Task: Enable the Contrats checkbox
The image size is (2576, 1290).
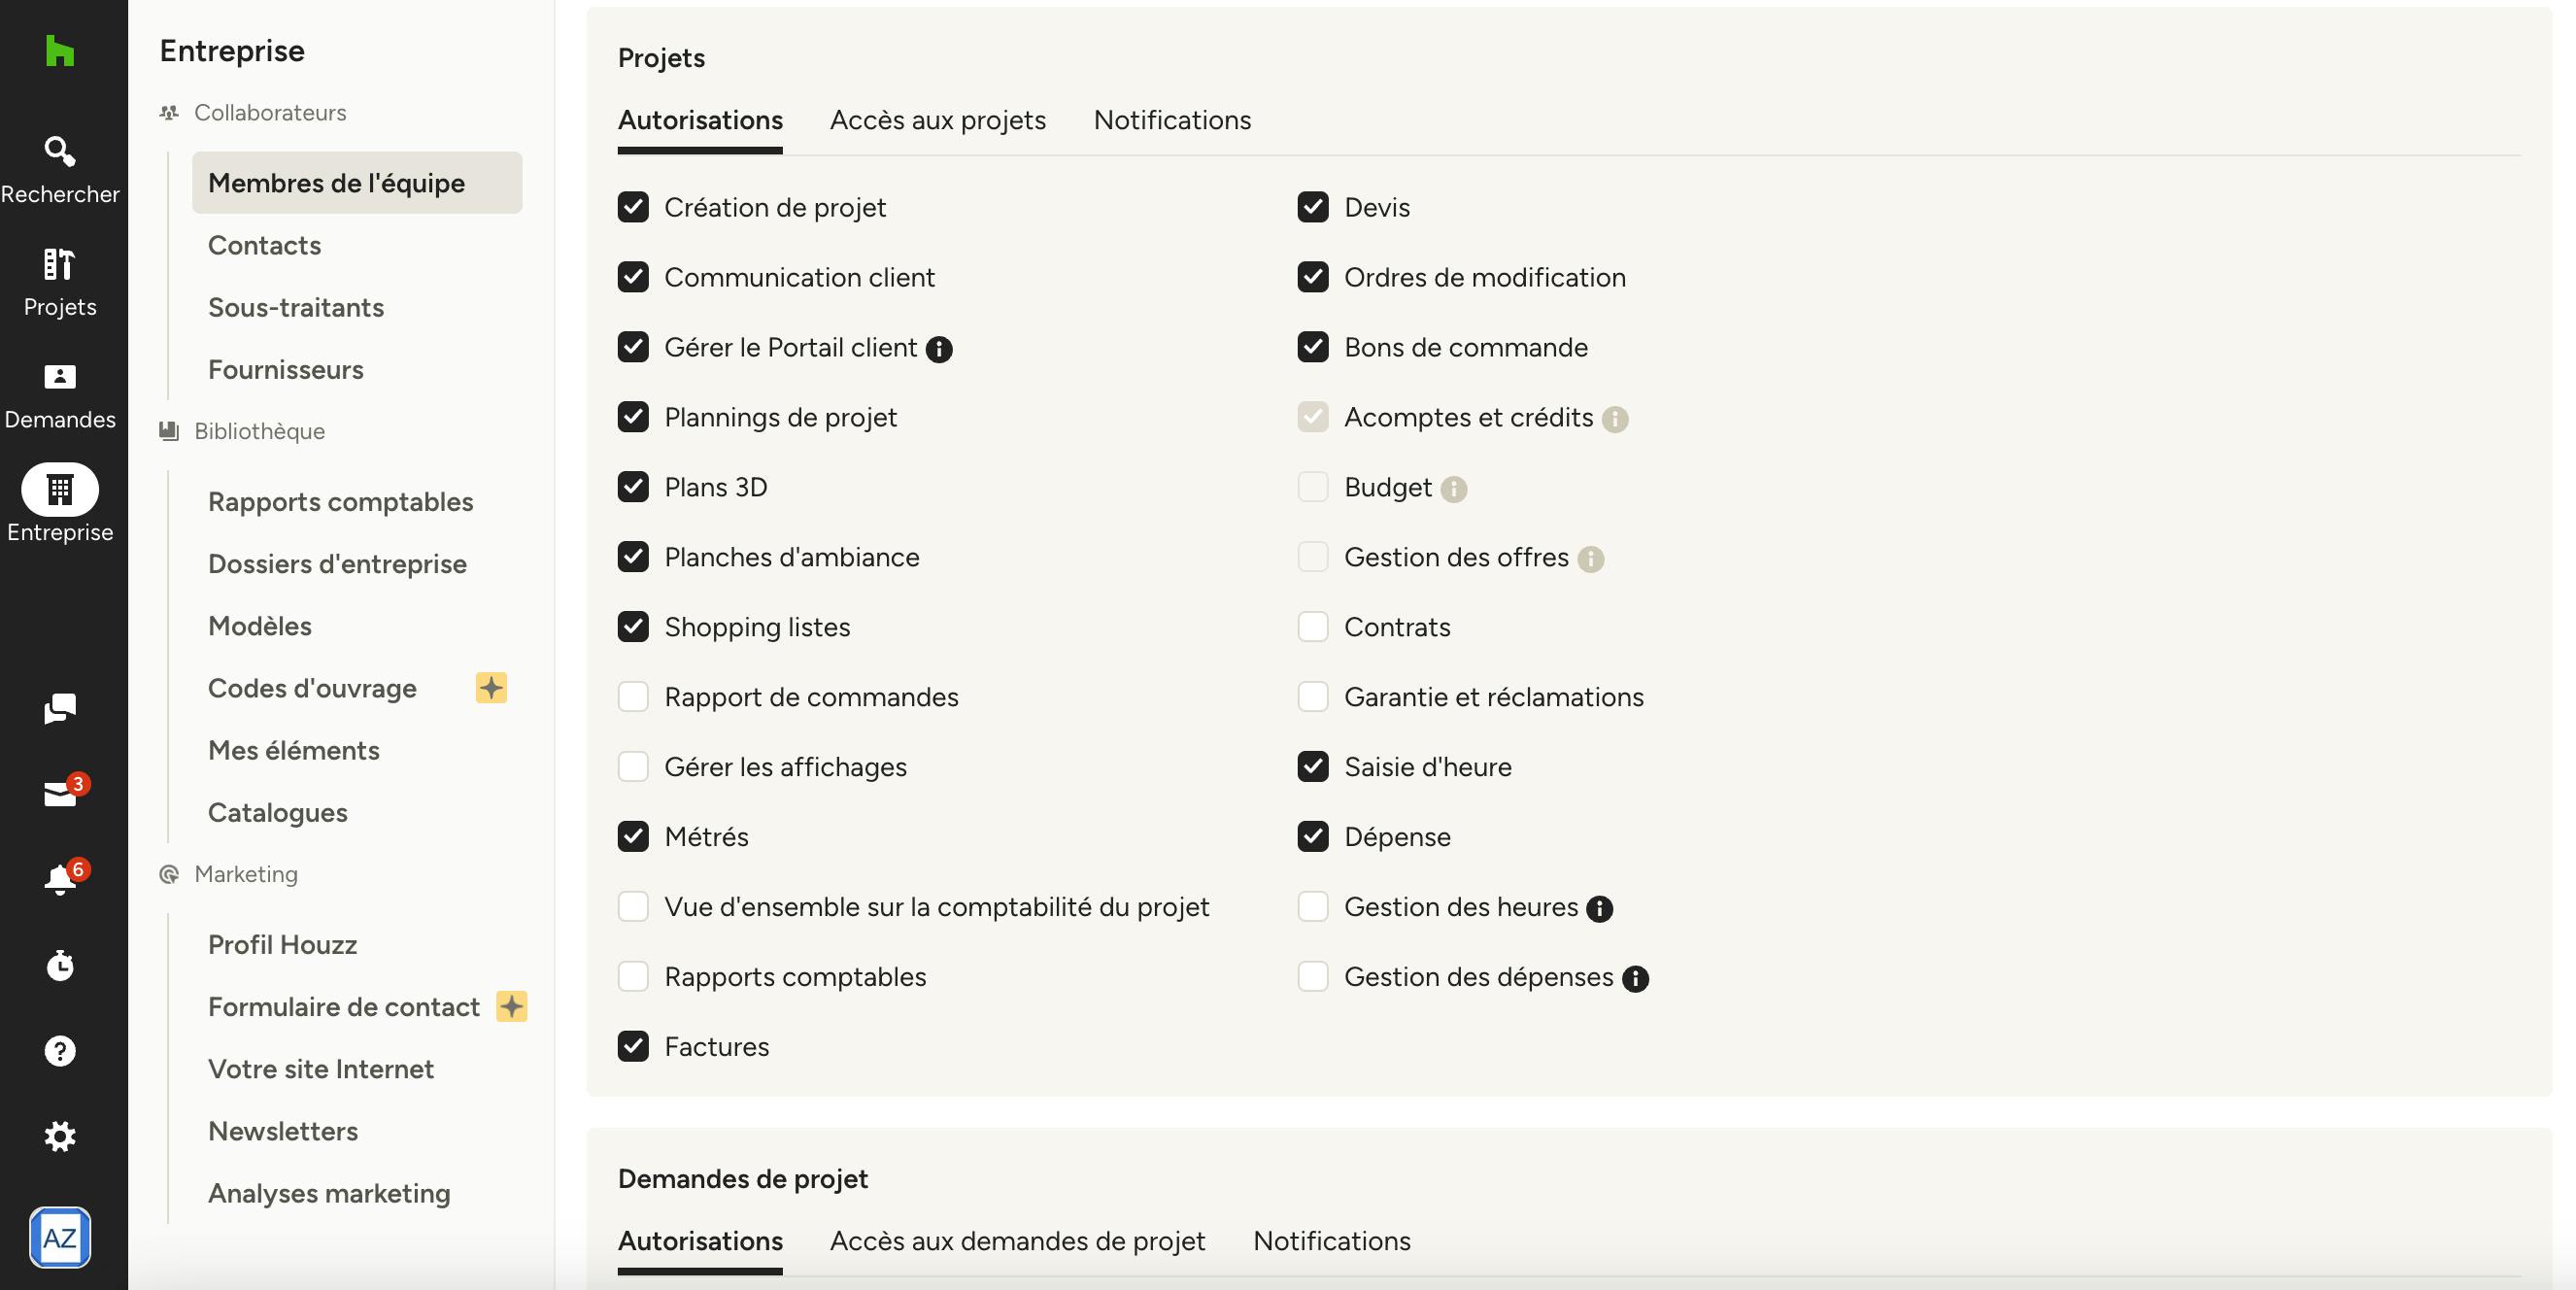Action: pos(1313,627)
